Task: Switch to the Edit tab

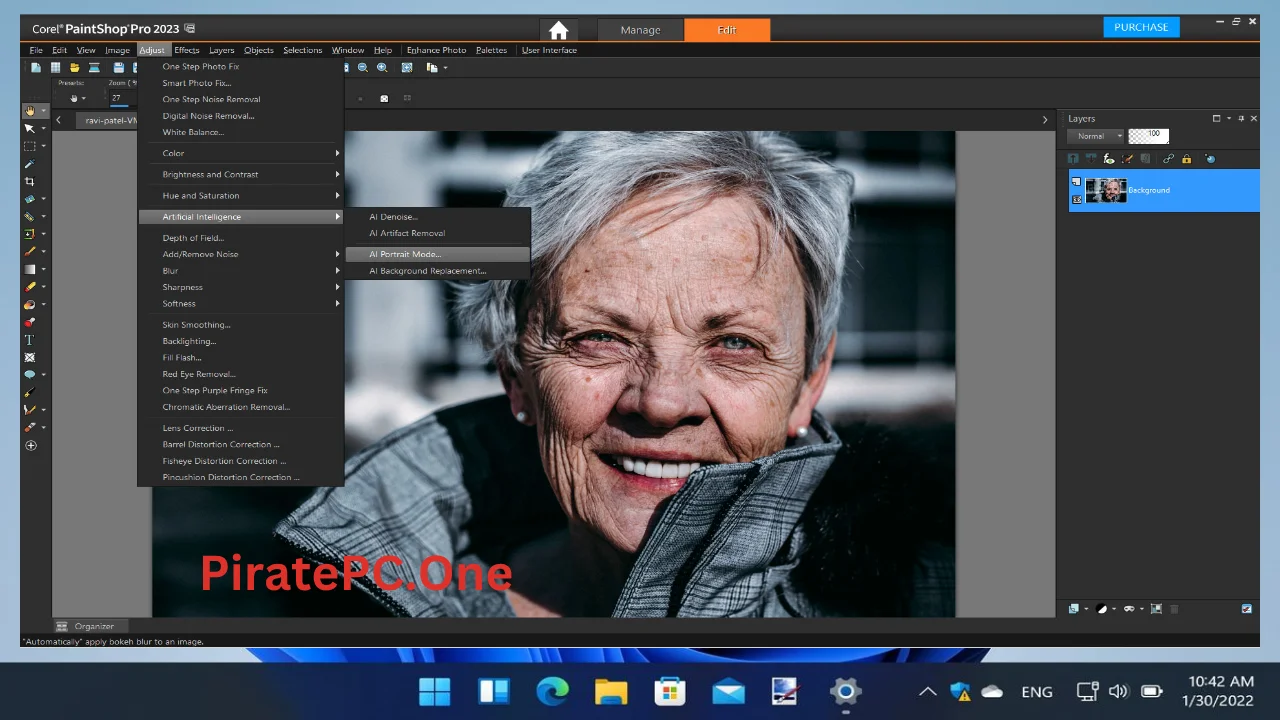Action: 727,30
